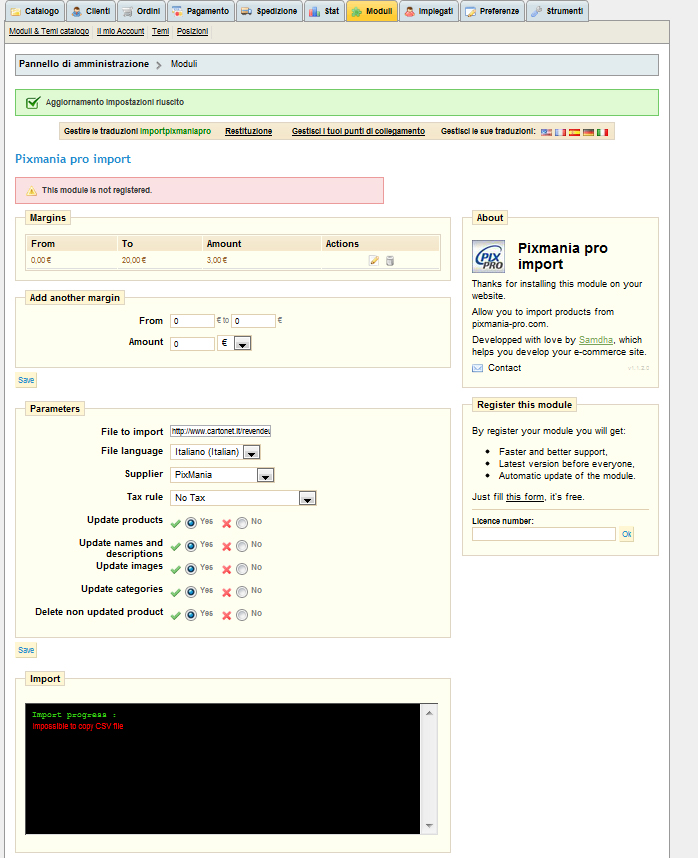The height and width of the screenshot is (858, 698).
Task: Click green checkmark beside Update images Yes
Action: coord(176,569)
